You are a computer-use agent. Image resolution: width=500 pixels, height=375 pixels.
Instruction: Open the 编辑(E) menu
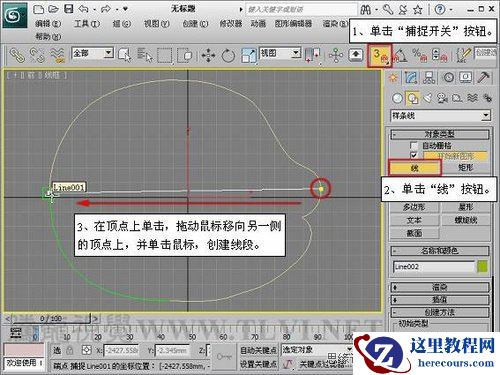point(48,24)
